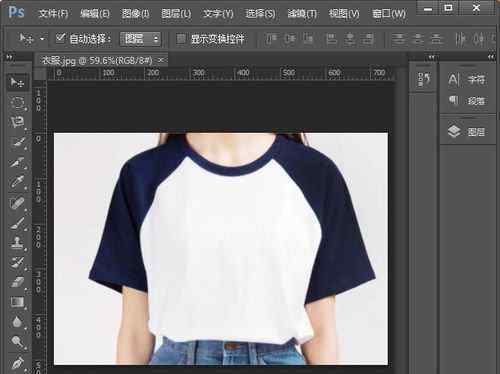Image resolution: width=500 pixels, height=374 pixels.
Task: Click the Align Bottom Edges icon
Action: [x=308, y=39]
